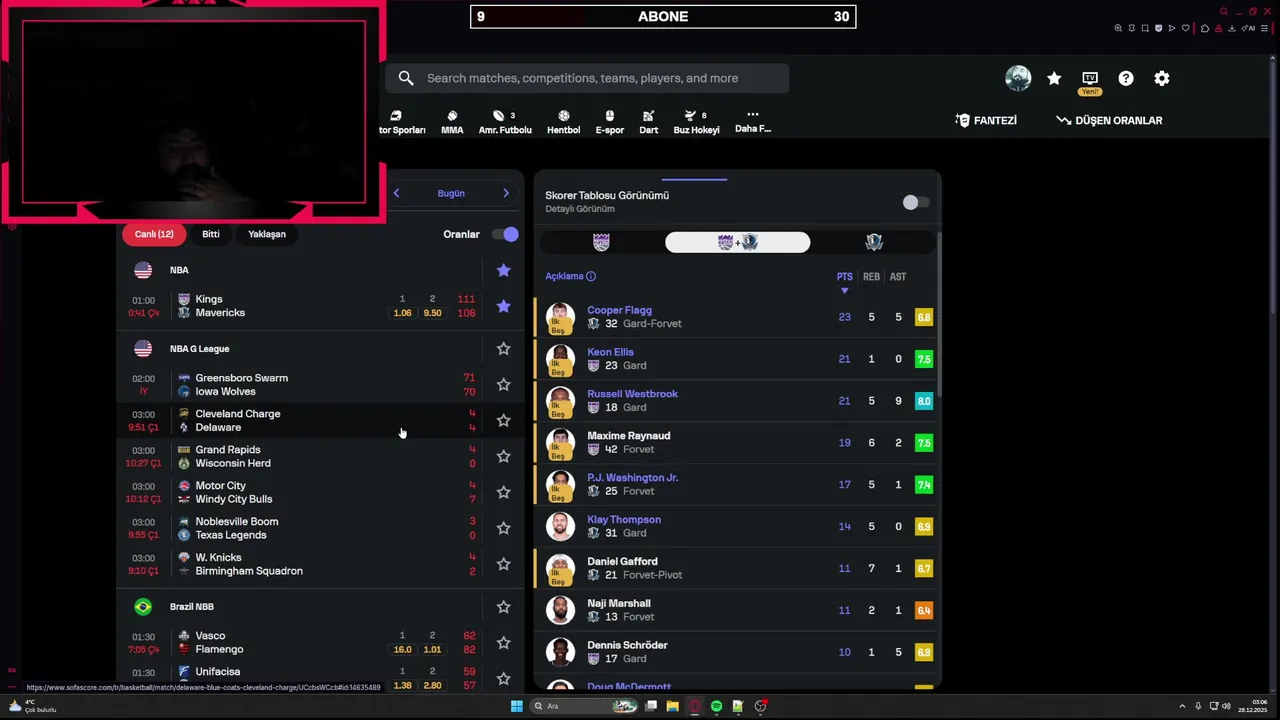Favorite the W. Knicks match star
This screenshot has height=720, width=1280.
[503, 564]
